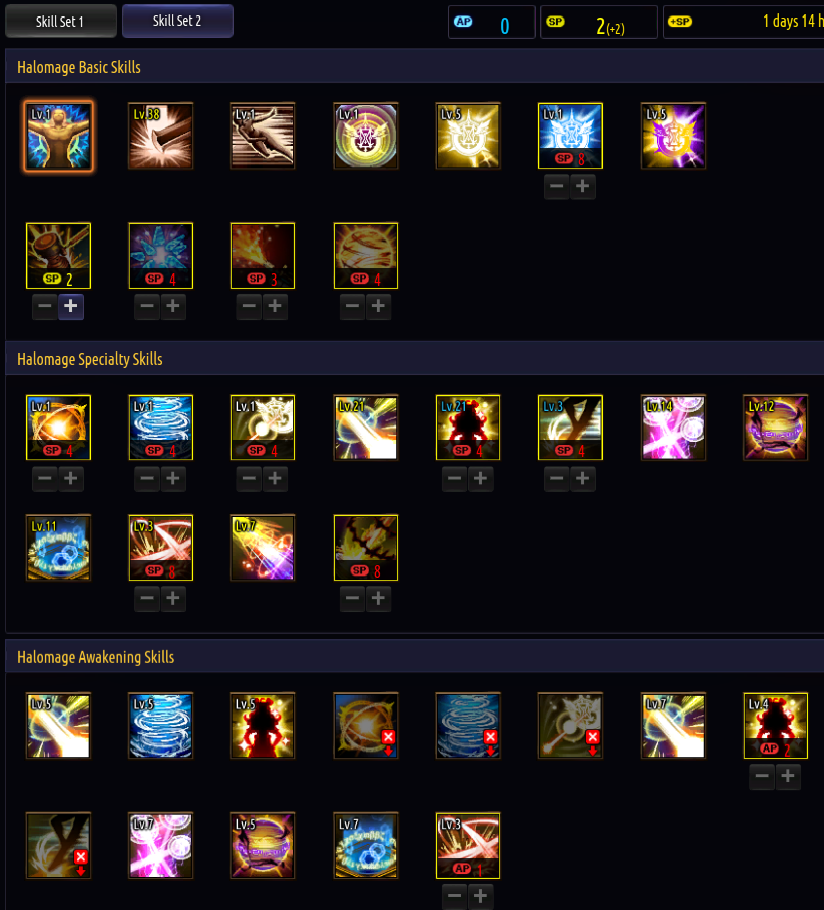The image size is (824, 910).
Task: Increase the Lv.21 red silhouette specialty skill
Action: pos(480,479)
